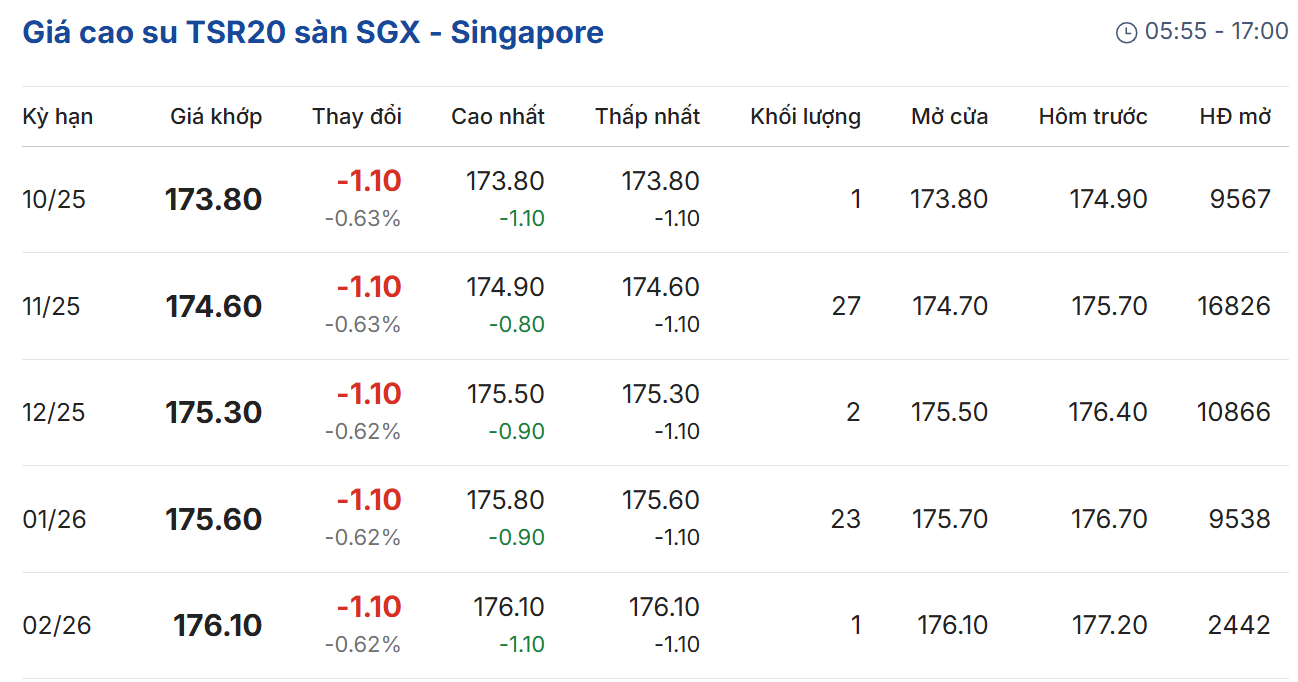
Task: Click the 173.80 matched price
Action: coord(213,200)
